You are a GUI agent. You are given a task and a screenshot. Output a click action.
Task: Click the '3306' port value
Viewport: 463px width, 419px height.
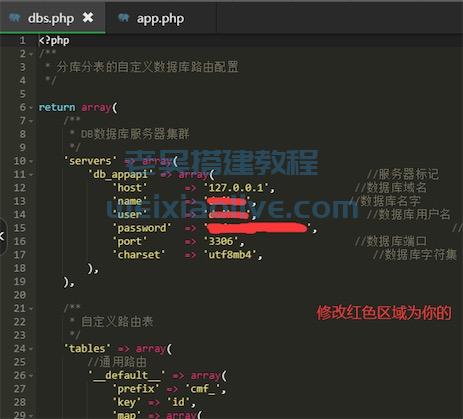point(221,241)
